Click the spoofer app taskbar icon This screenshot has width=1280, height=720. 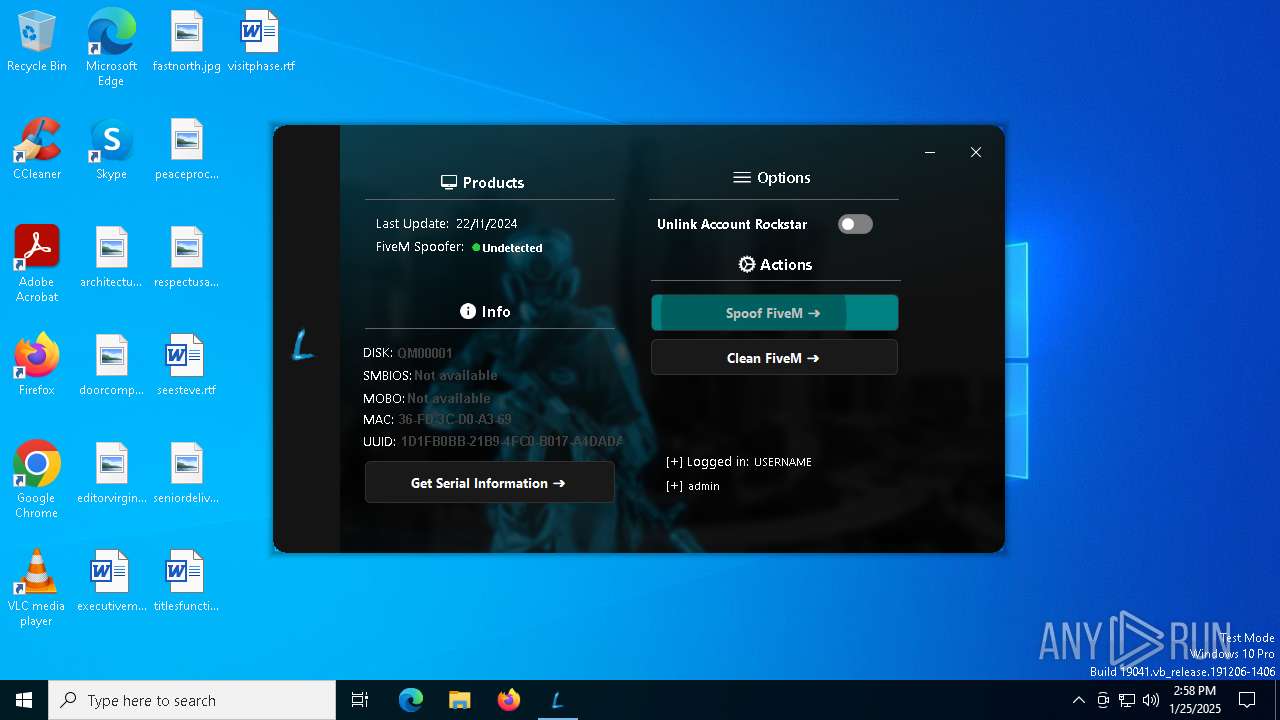point(557,700)
